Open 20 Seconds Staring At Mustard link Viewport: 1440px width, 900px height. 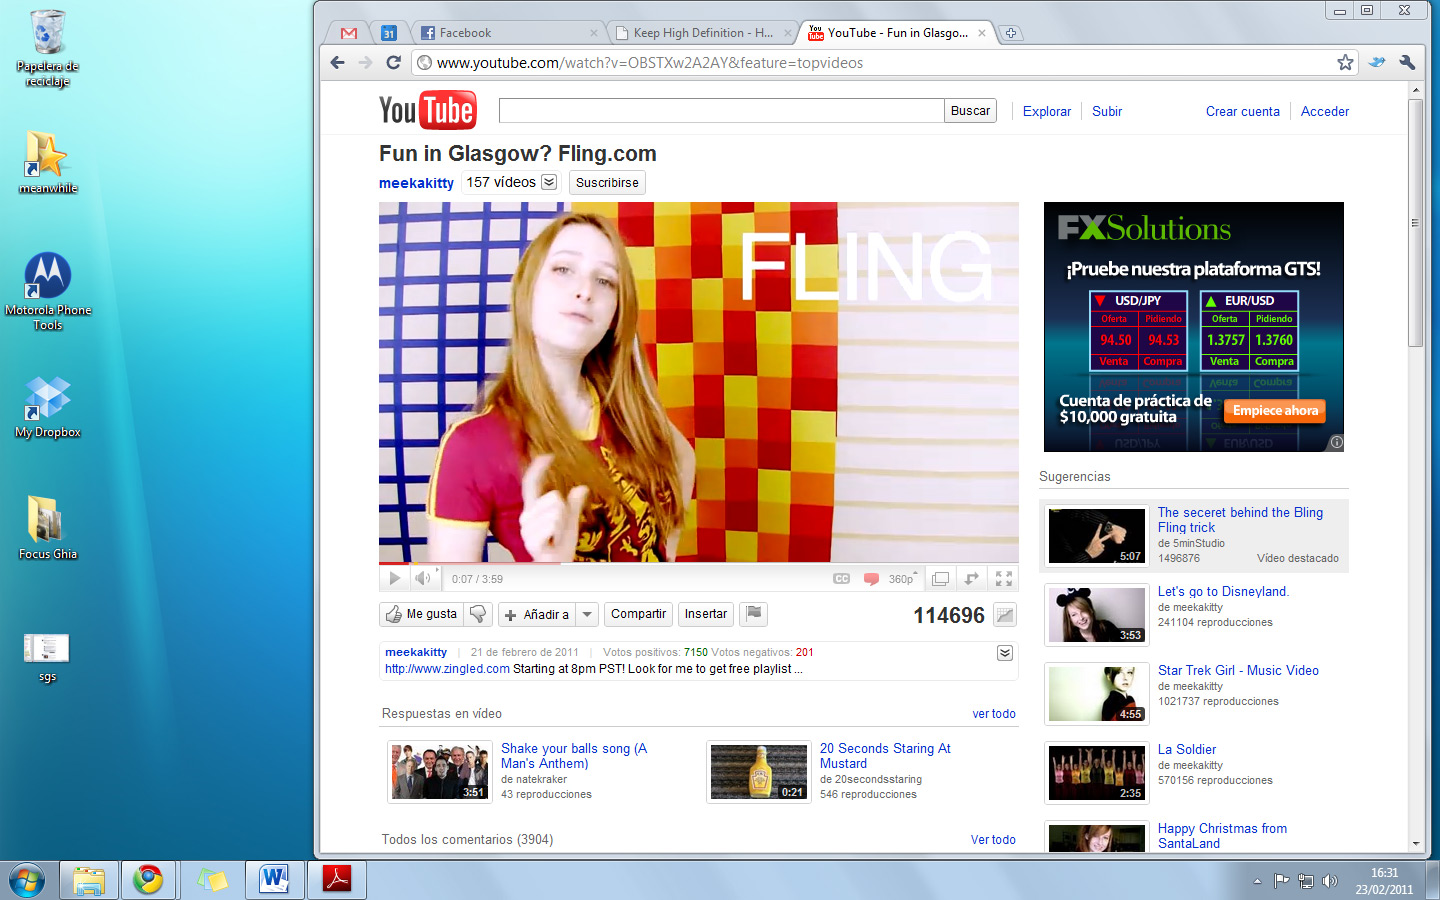pos(885,756)
